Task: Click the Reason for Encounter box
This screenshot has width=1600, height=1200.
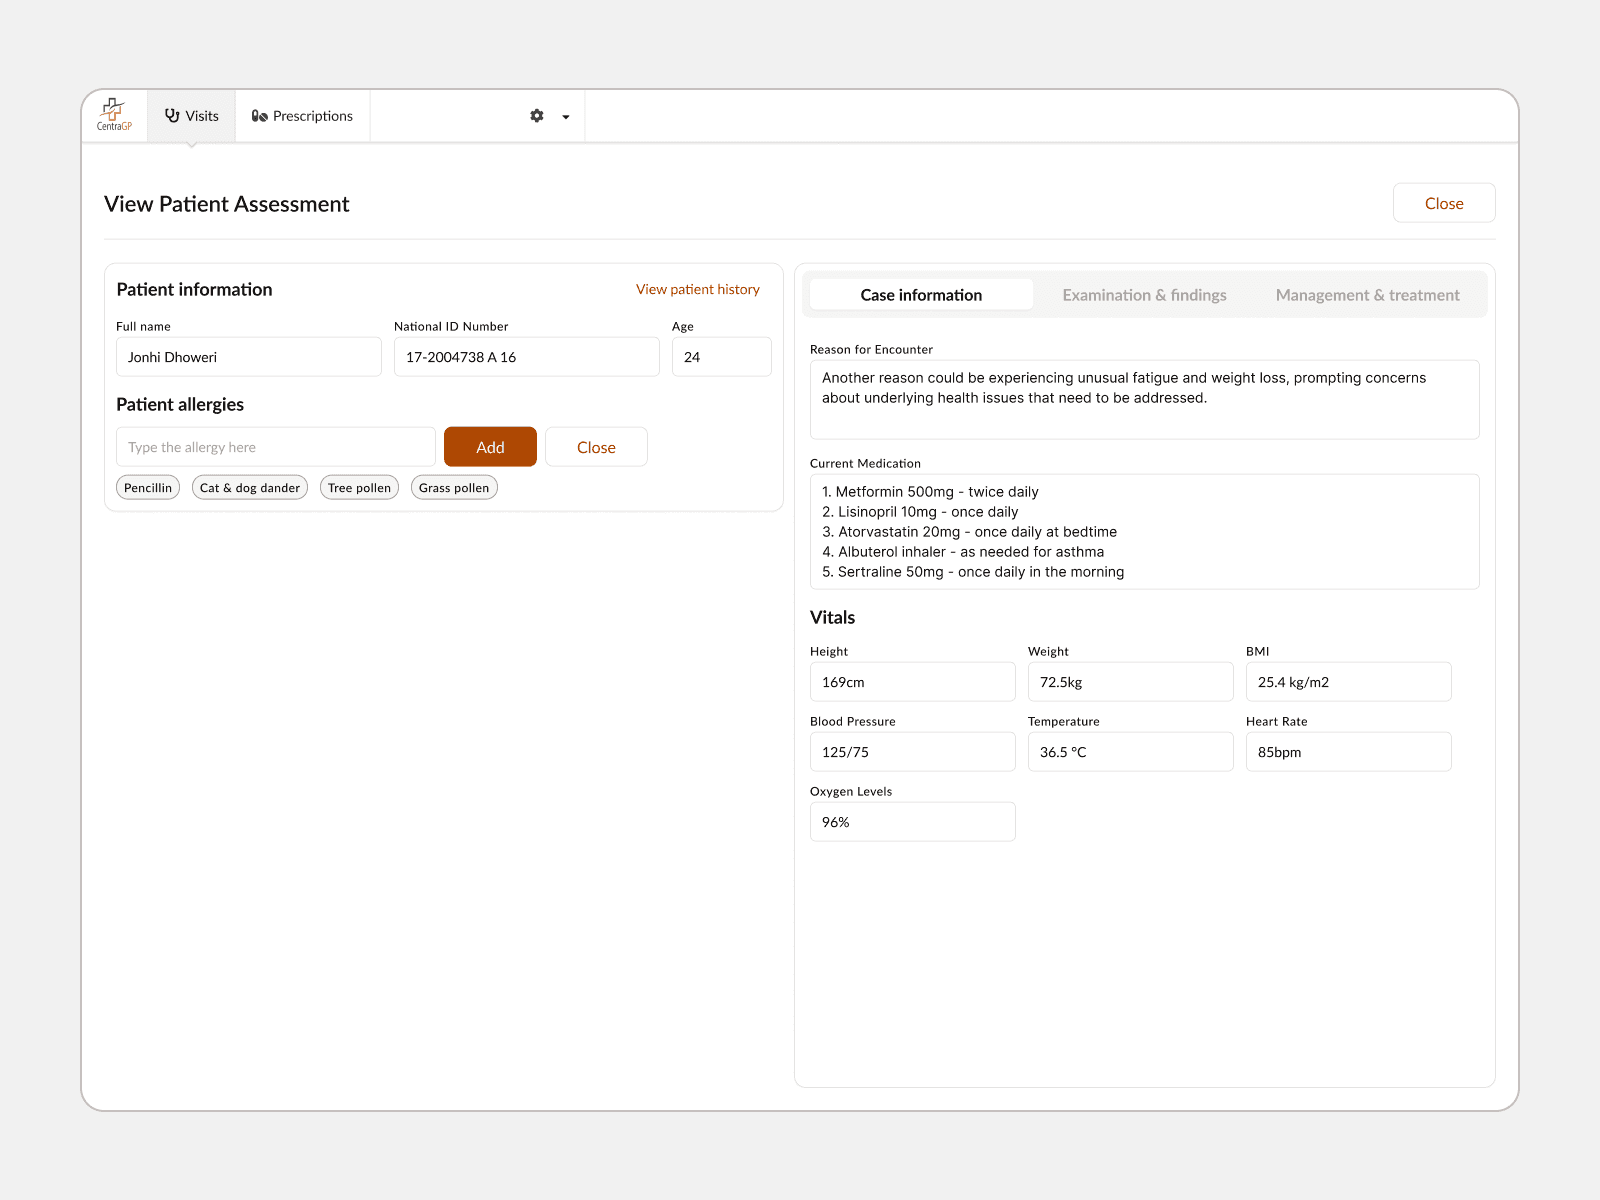Action: pyautogui.click(x=1144, y=398)
